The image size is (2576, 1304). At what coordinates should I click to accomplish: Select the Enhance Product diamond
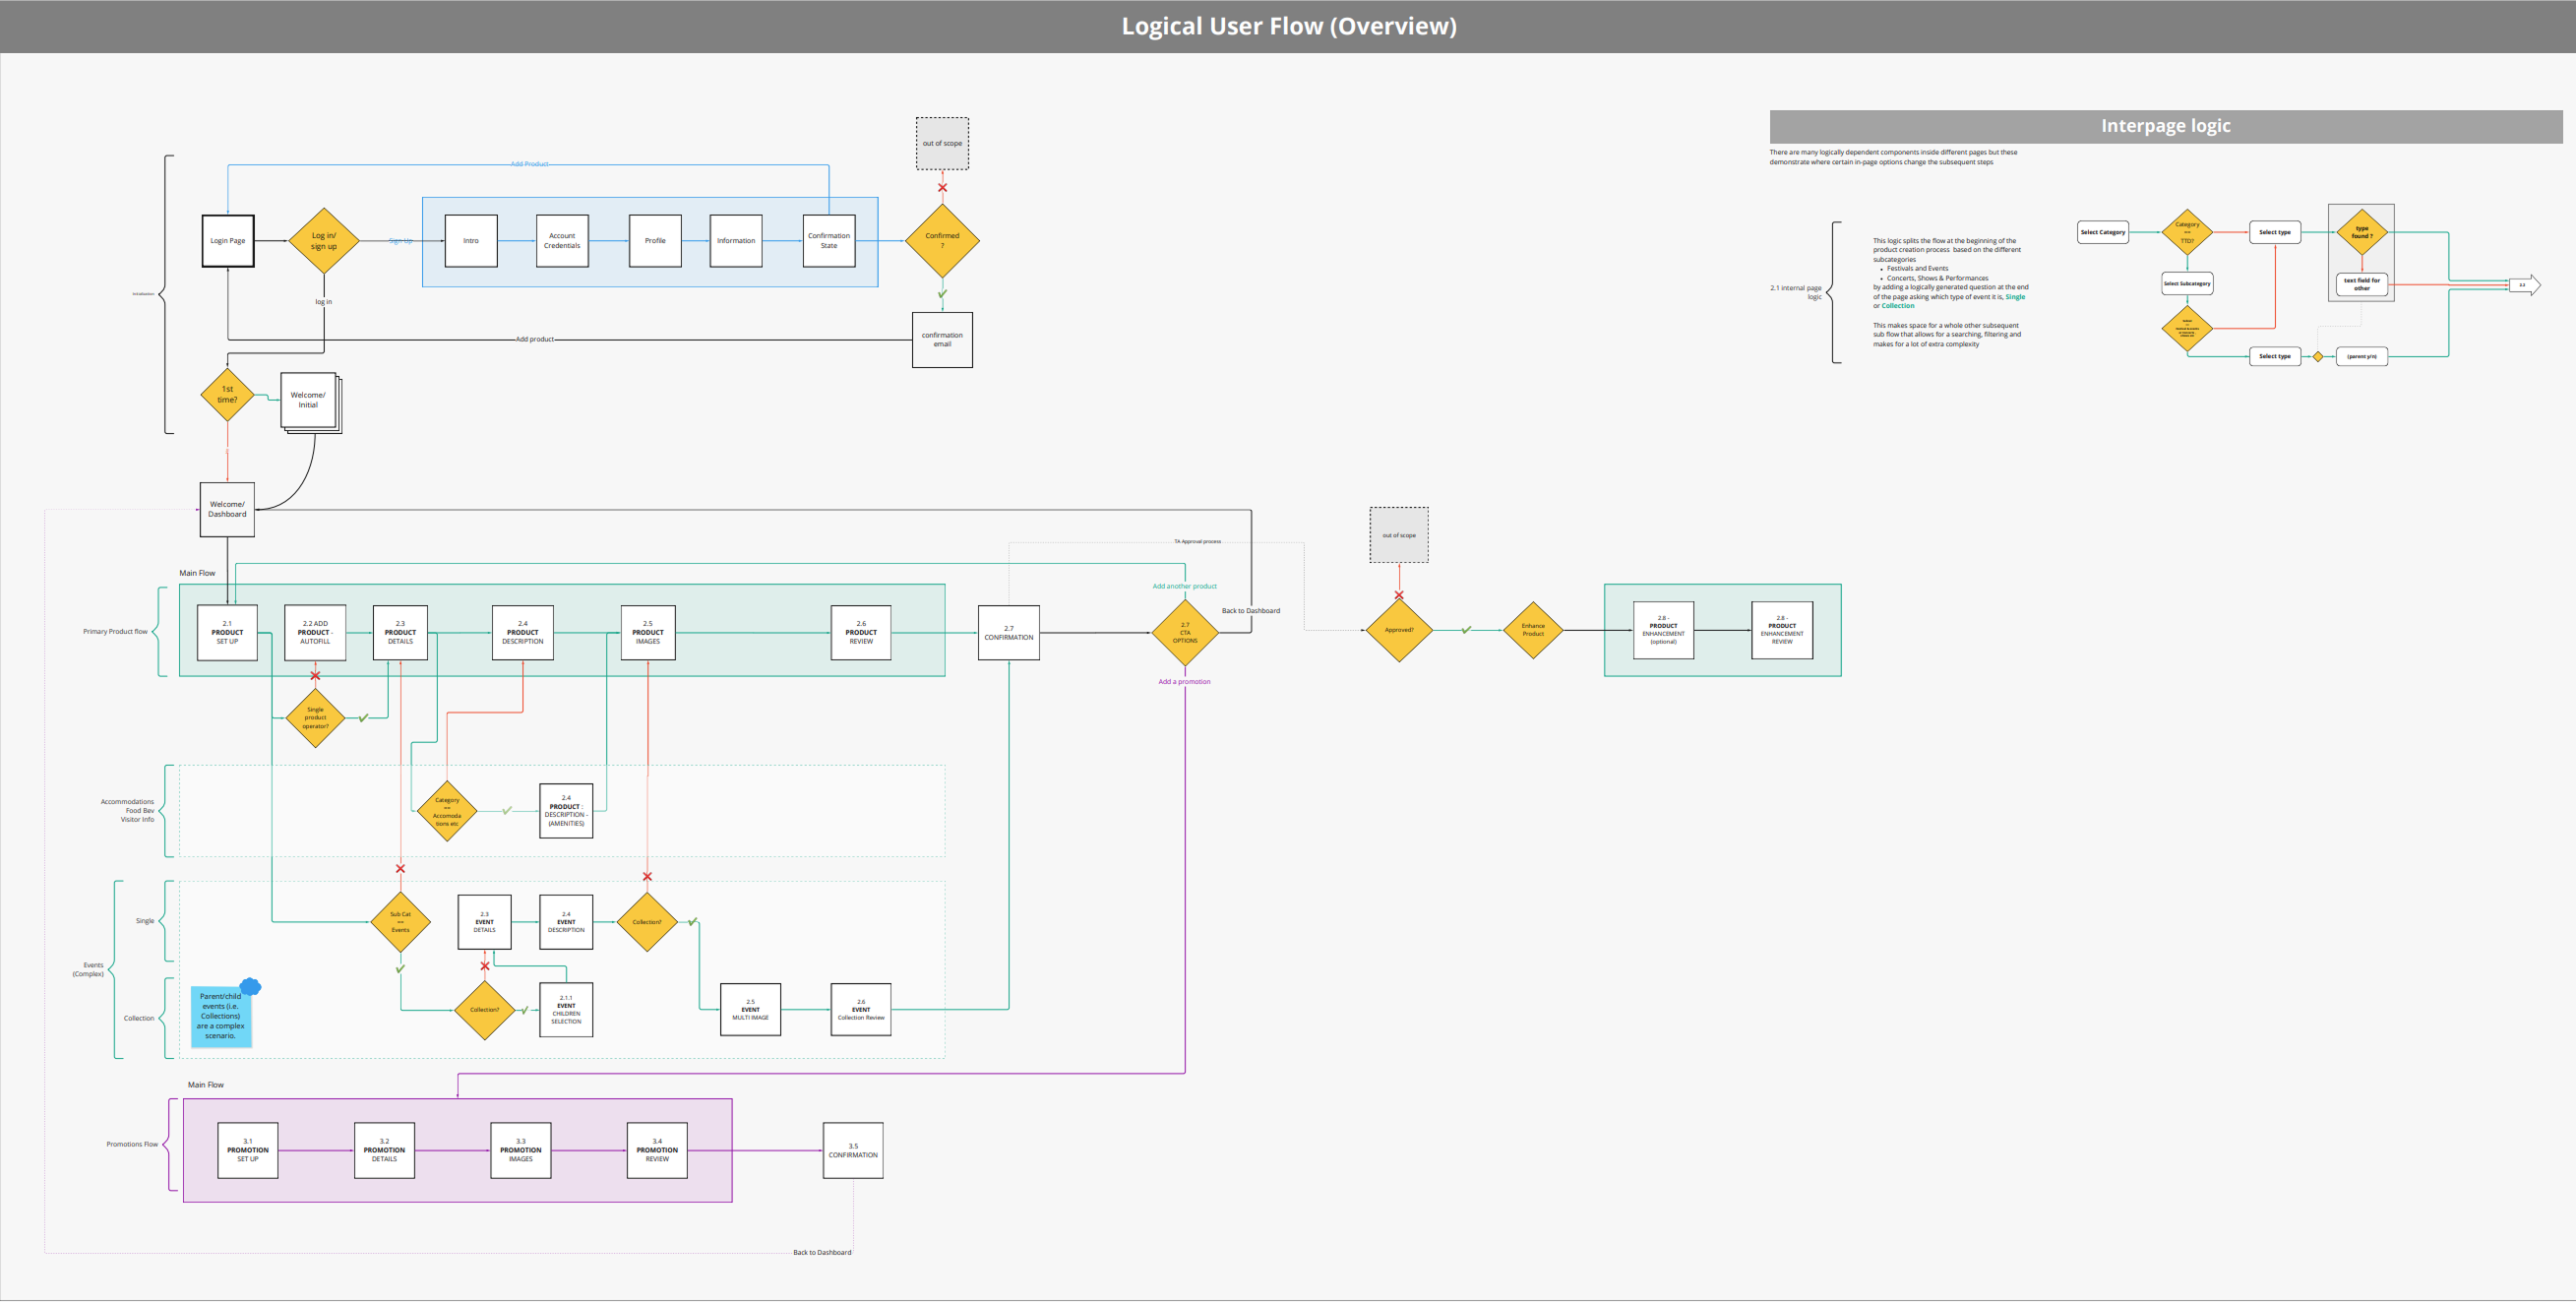click(x=1533, y=630)
